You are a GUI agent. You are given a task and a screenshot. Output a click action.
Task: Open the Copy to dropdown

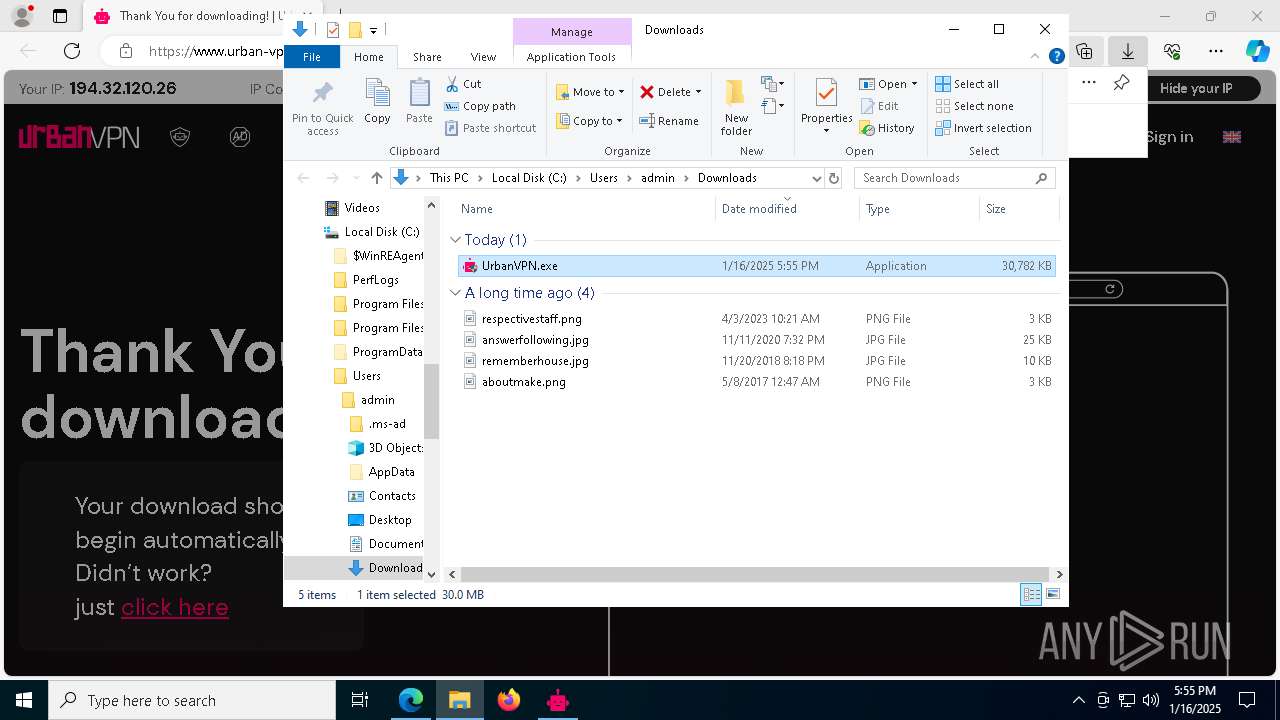click(x=590, y=121)
